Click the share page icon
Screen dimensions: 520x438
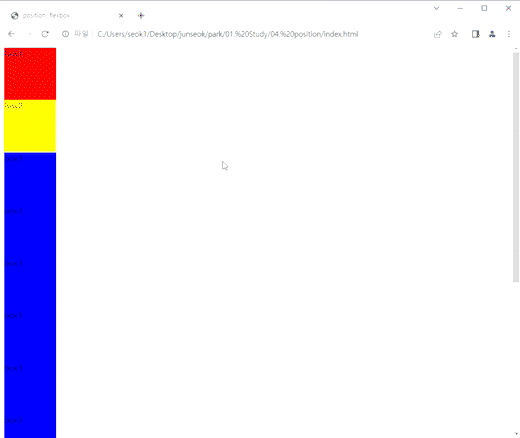coord(438,34)
